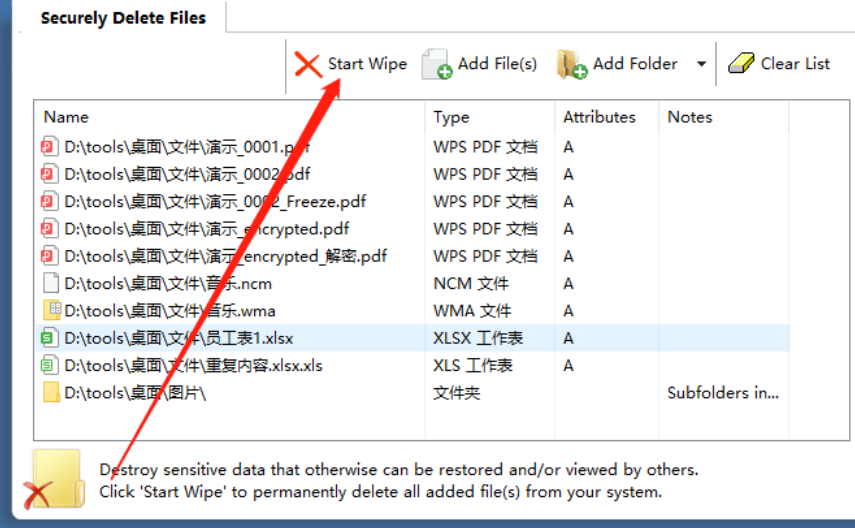Click the blank file icon of 音乐.ncm
Viewport: 855px width, 528px height.
51,283
